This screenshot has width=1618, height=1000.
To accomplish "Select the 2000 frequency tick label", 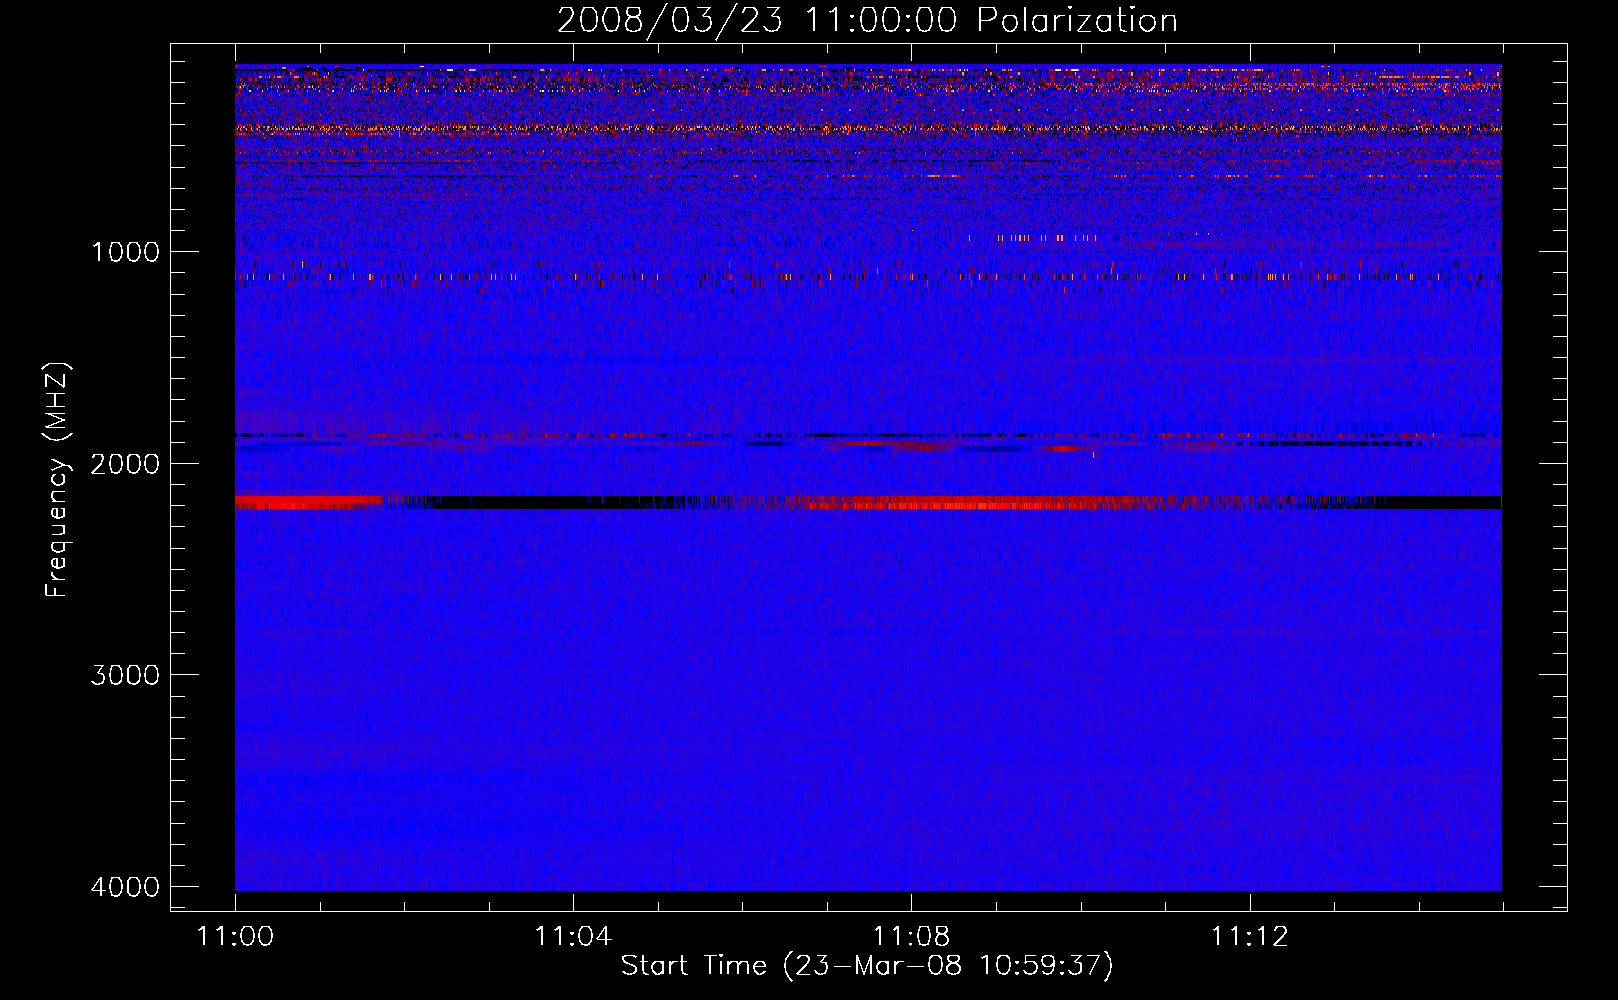I will 125,463.
